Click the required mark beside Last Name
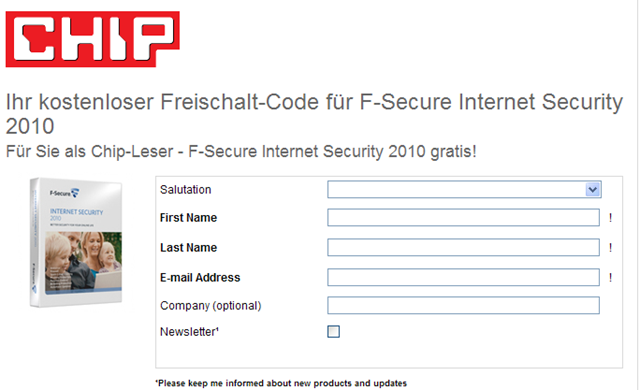 point(610,247)
